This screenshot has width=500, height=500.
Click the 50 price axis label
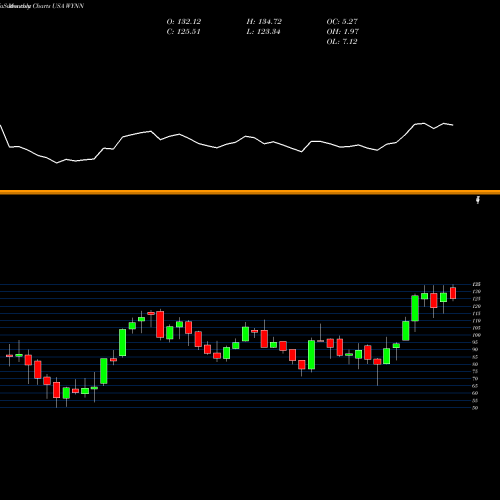click(475, 408)
